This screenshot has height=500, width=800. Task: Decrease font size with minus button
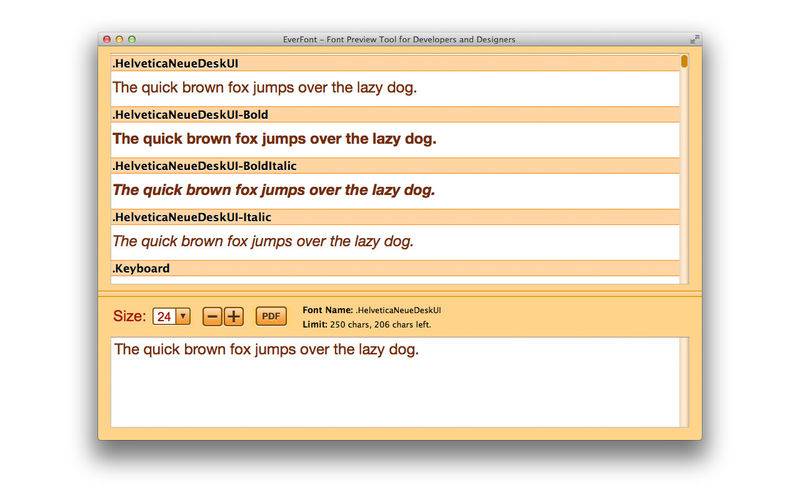[212, 317]
